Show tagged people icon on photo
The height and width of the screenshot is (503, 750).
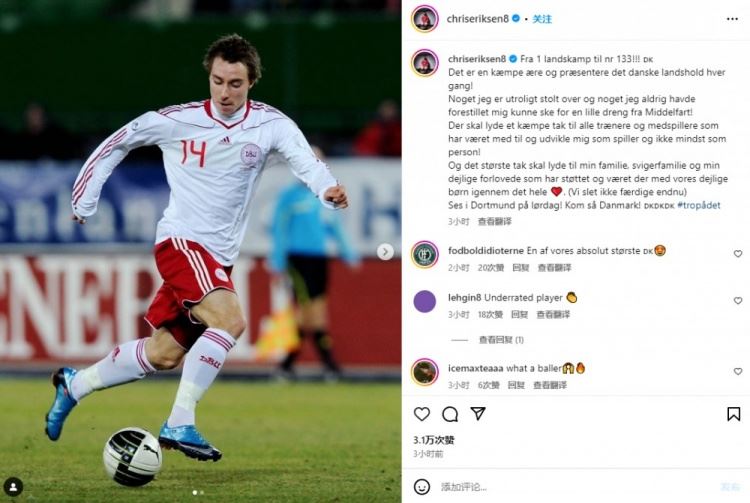point(13,487)
